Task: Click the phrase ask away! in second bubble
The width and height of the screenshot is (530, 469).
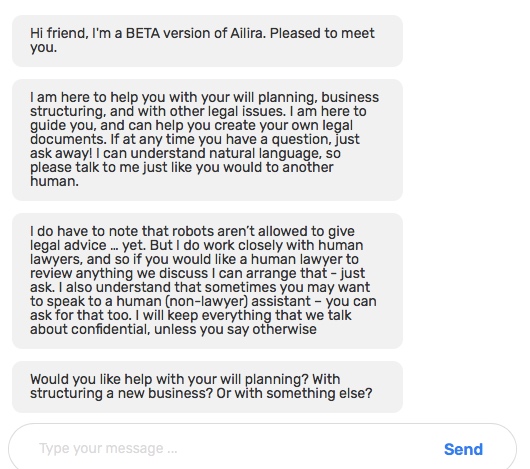Action: 61,153
